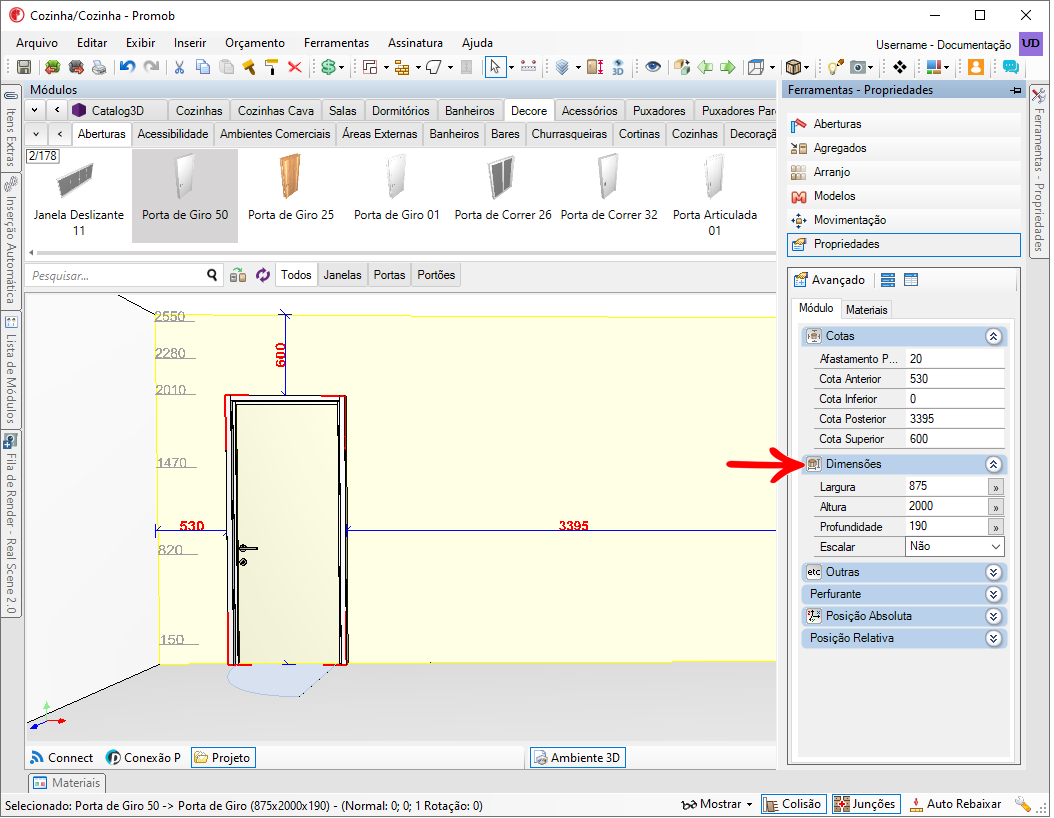
Task: Click the eye visibility icon
Action: click(x=653, y=67)
